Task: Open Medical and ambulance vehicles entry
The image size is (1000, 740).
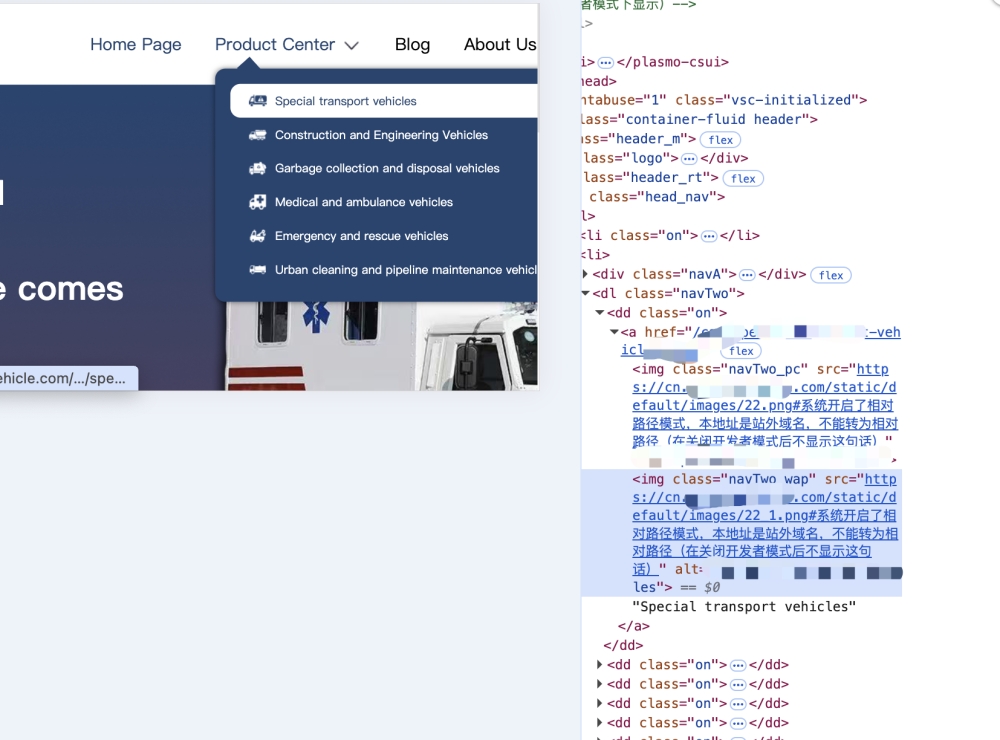Action: (x=364, y=202)
